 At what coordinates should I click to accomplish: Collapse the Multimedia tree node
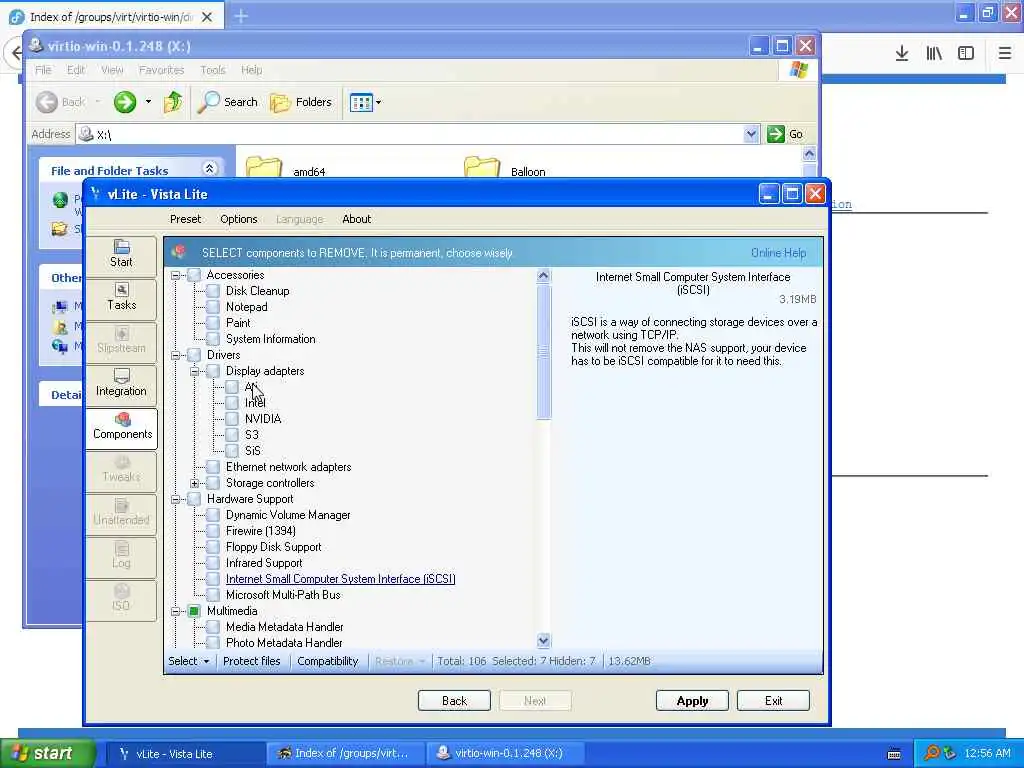[x=175, y=611]
